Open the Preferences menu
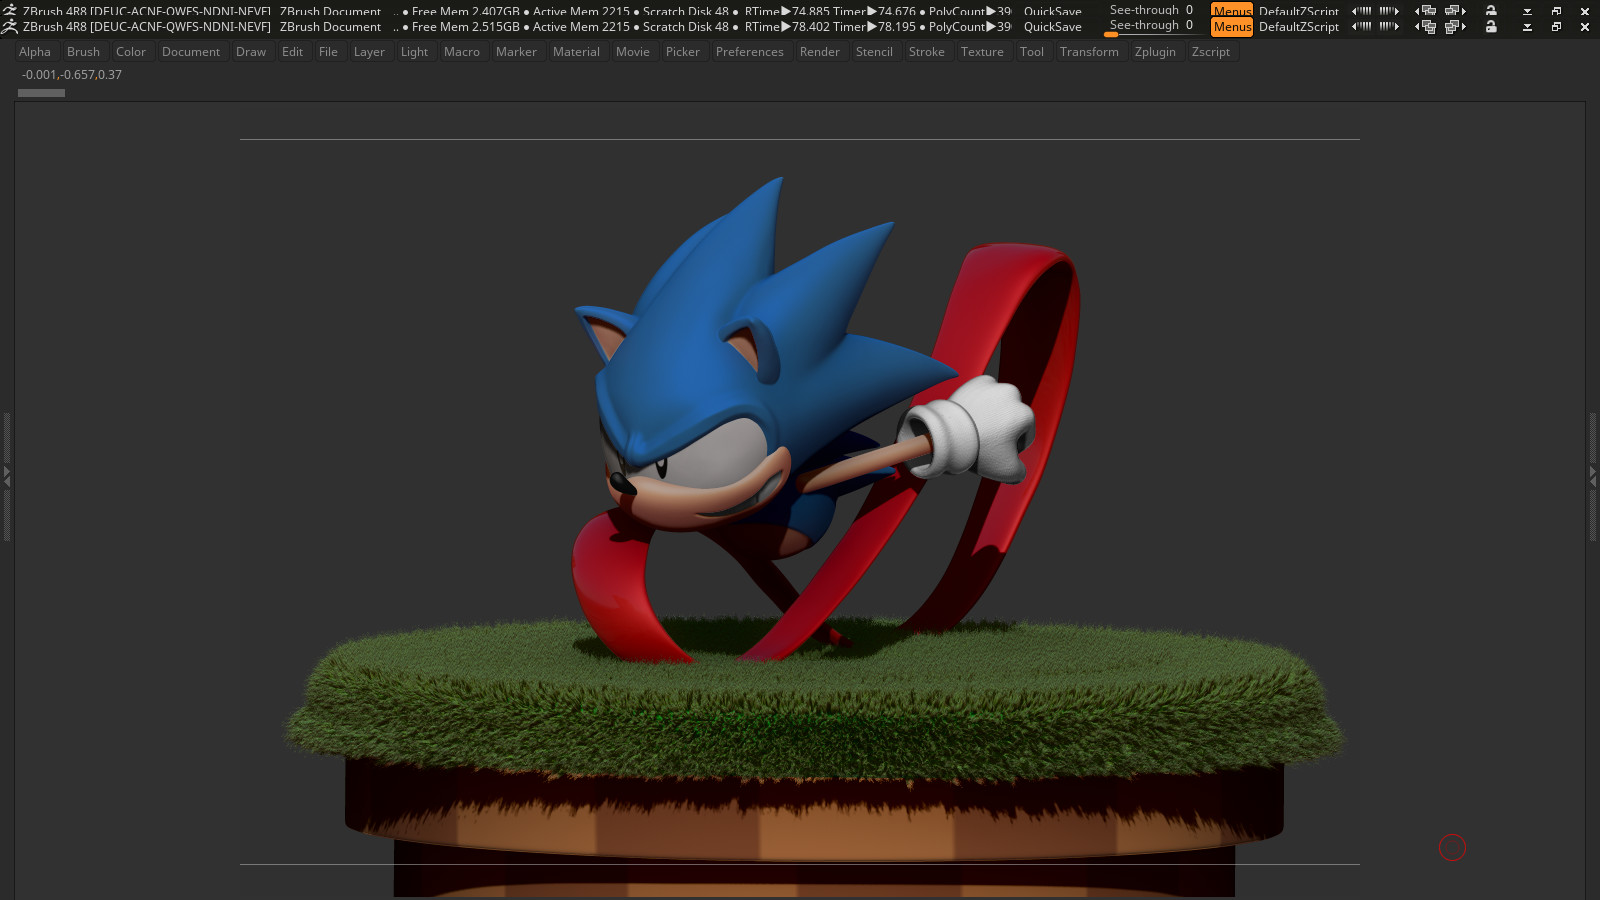This screenshot has height=900, width=1600. [x=750, y=52]
